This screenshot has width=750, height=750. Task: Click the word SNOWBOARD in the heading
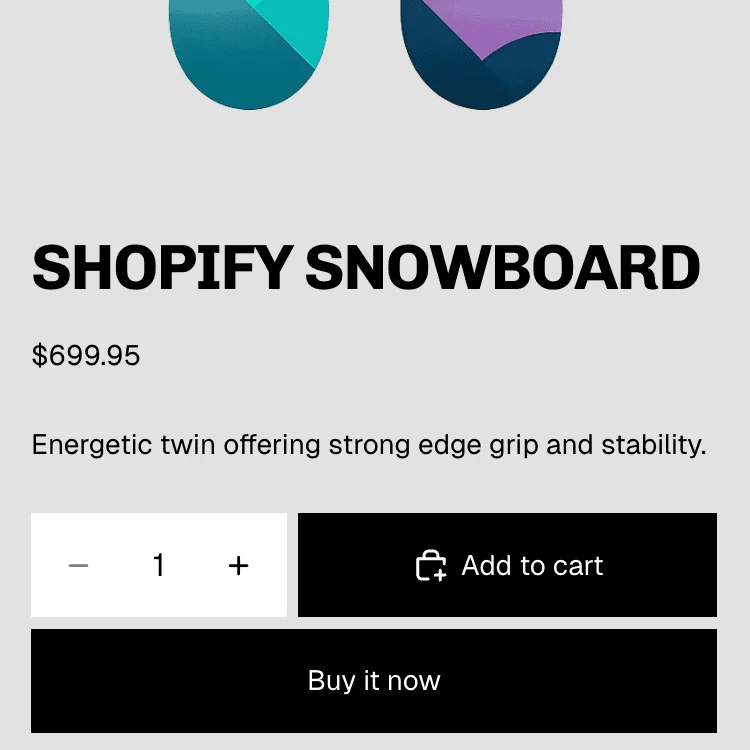point(502,268)
